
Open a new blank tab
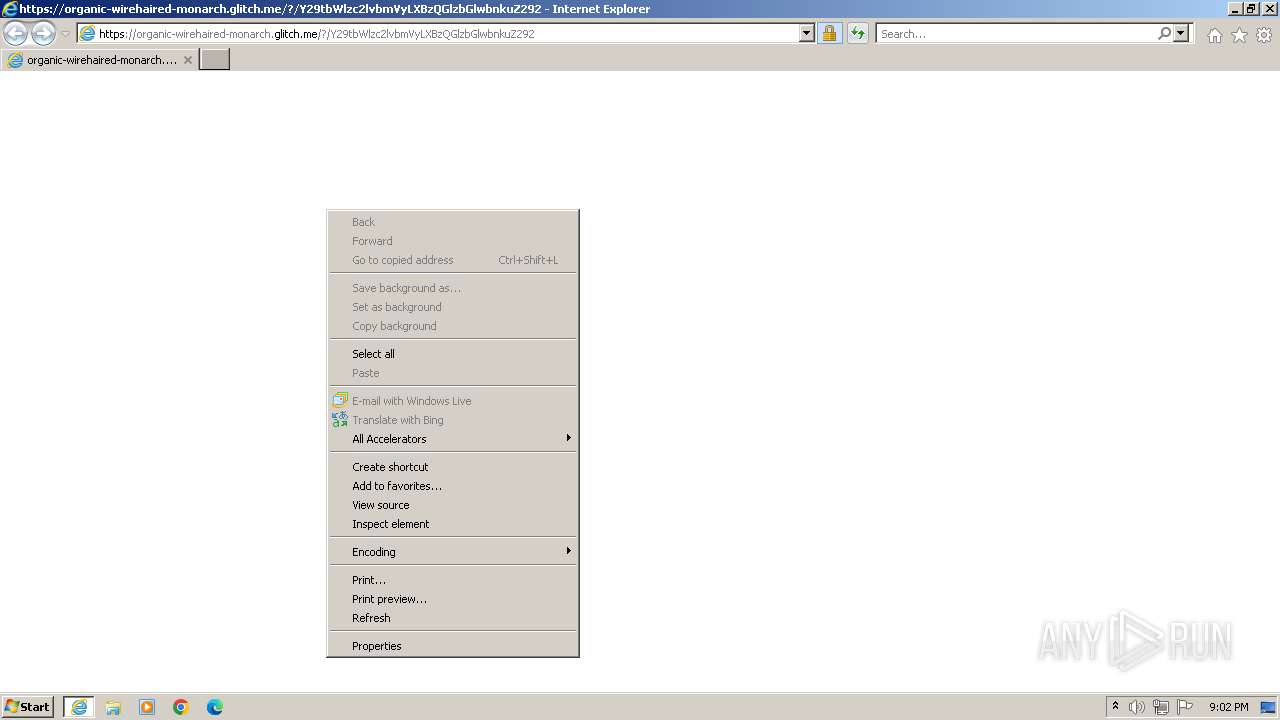click(215, 60)
